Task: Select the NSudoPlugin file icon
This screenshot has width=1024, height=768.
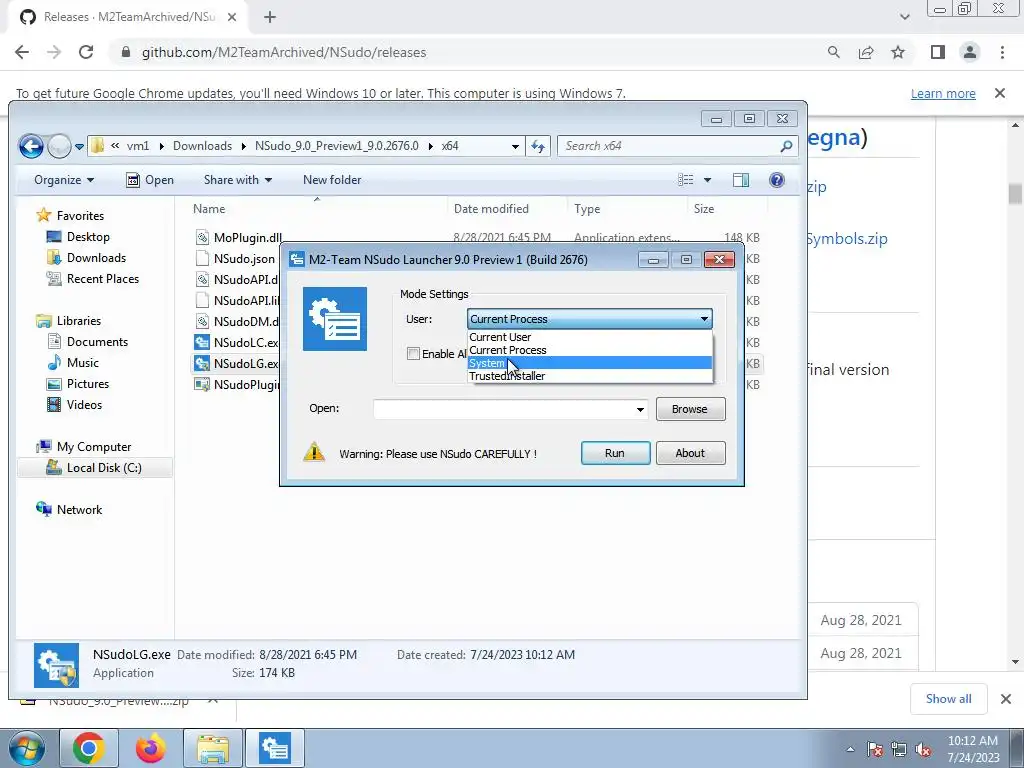Action: coord(202,384)
